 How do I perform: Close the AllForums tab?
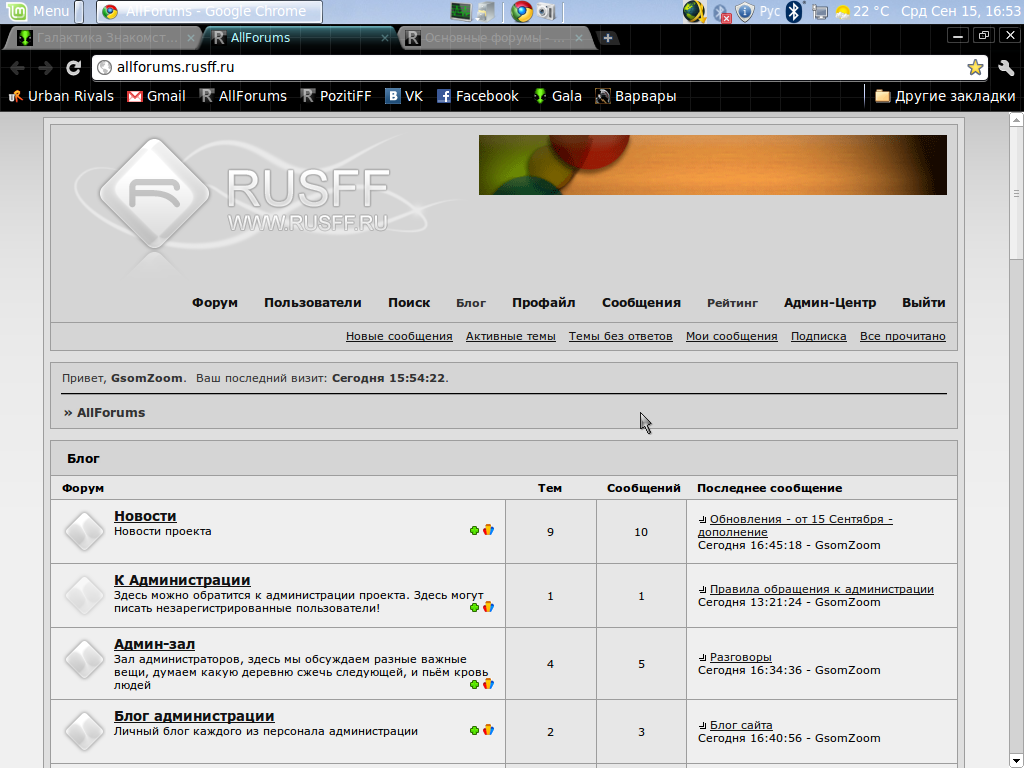click(x=385, y=38)
